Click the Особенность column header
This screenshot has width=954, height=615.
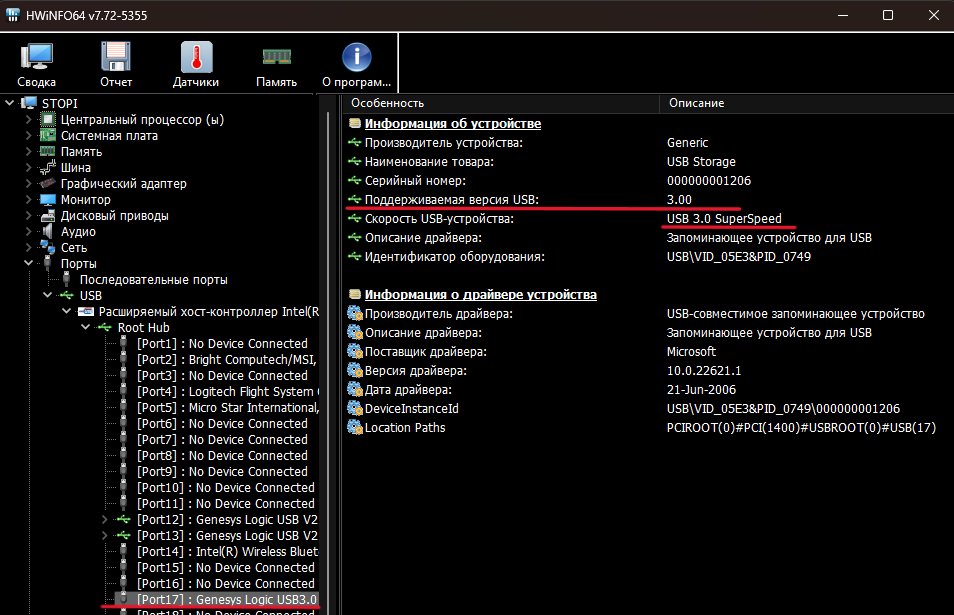click(x=501, y=103)
